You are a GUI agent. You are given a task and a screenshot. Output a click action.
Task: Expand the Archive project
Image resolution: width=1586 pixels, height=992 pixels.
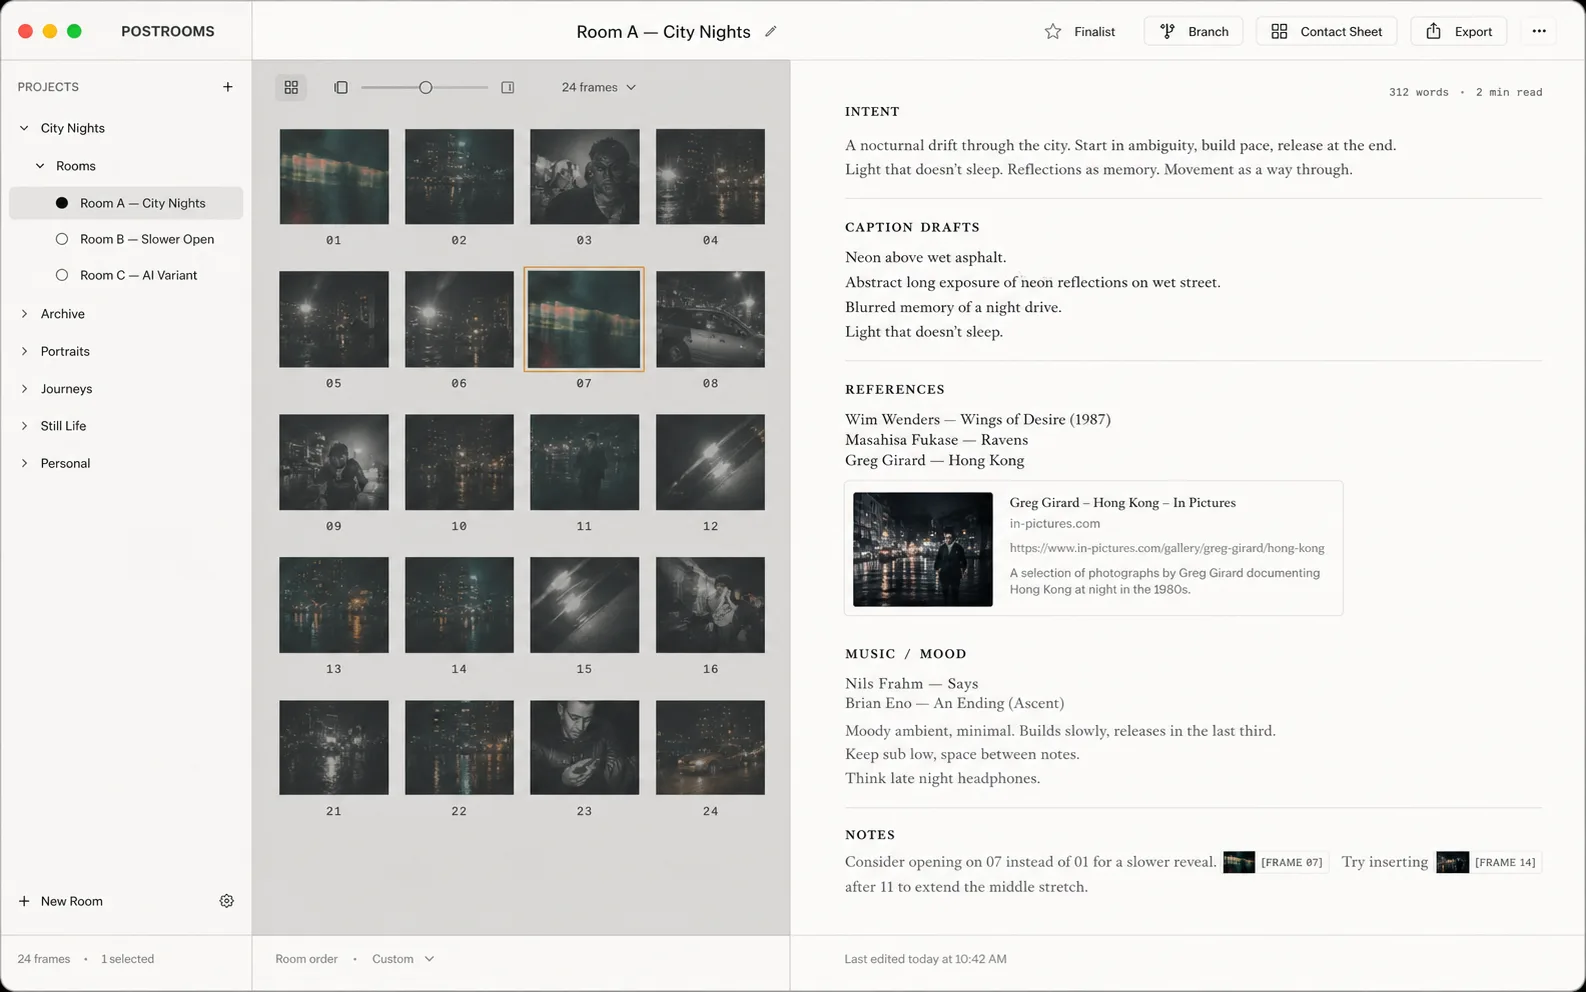tap(24, 314)
